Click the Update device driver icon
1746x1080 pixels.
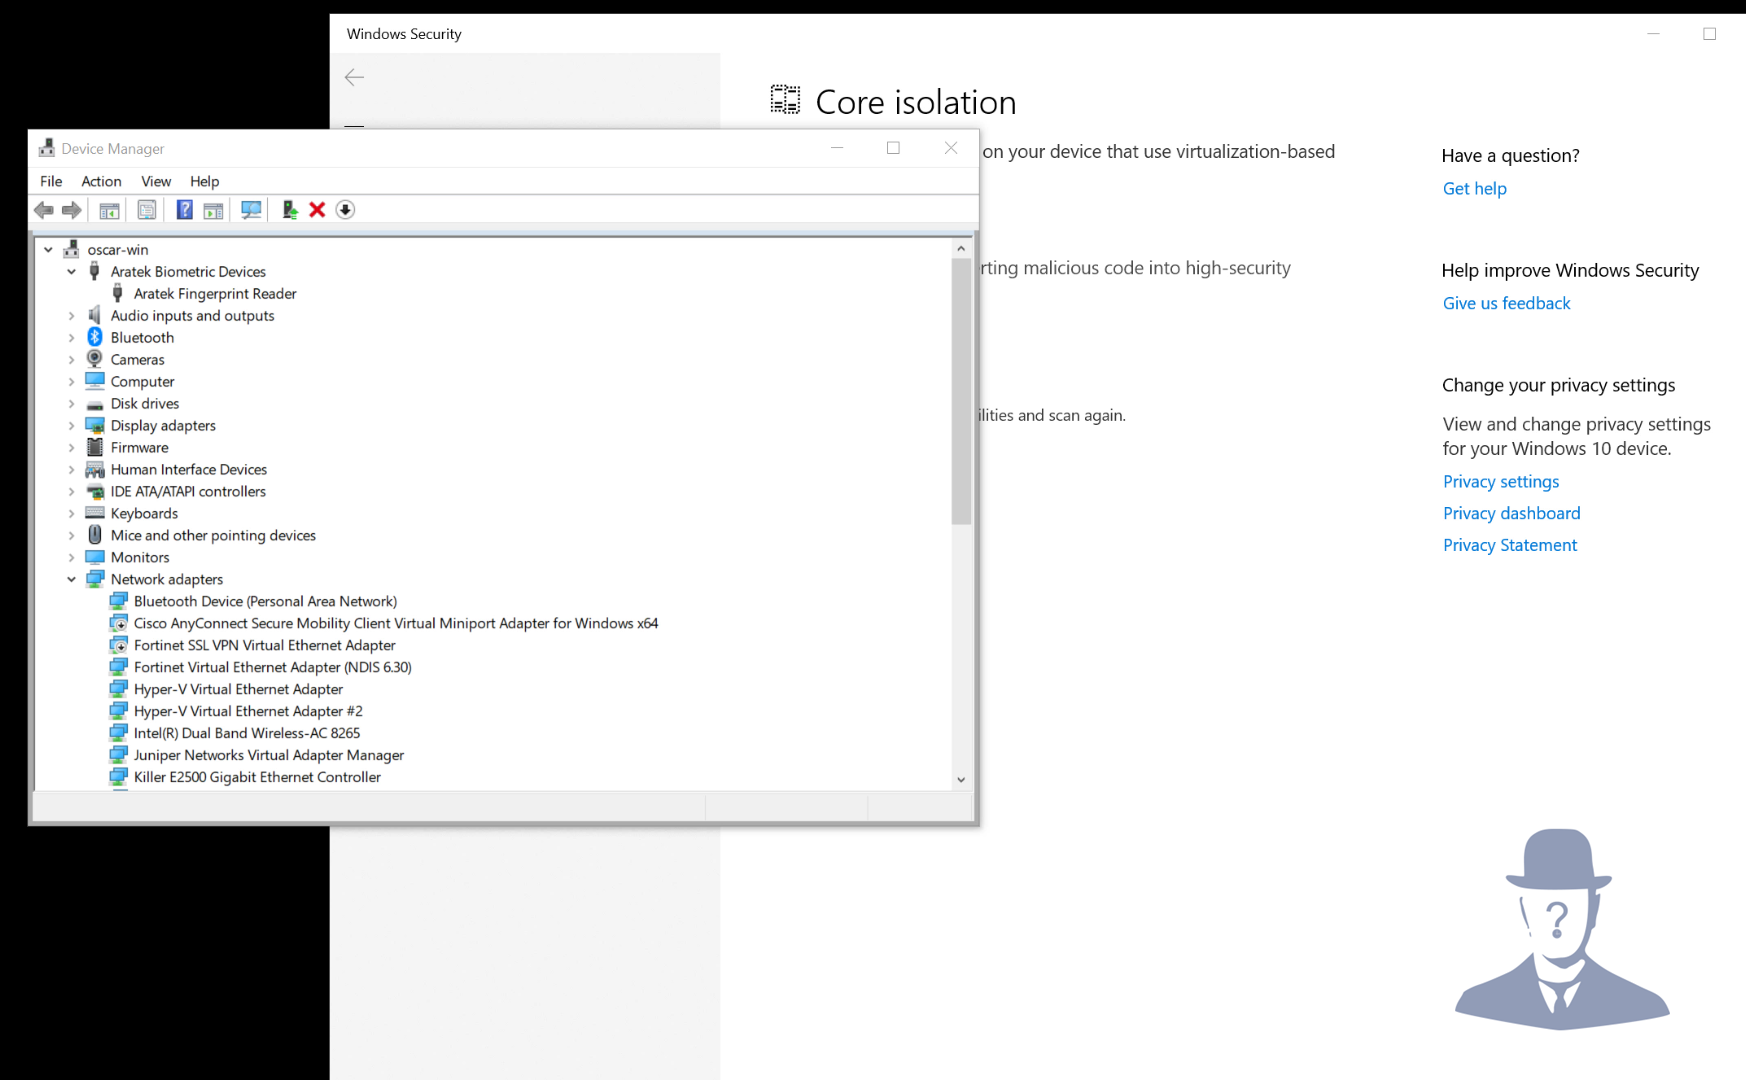click(x=289, y=210)
